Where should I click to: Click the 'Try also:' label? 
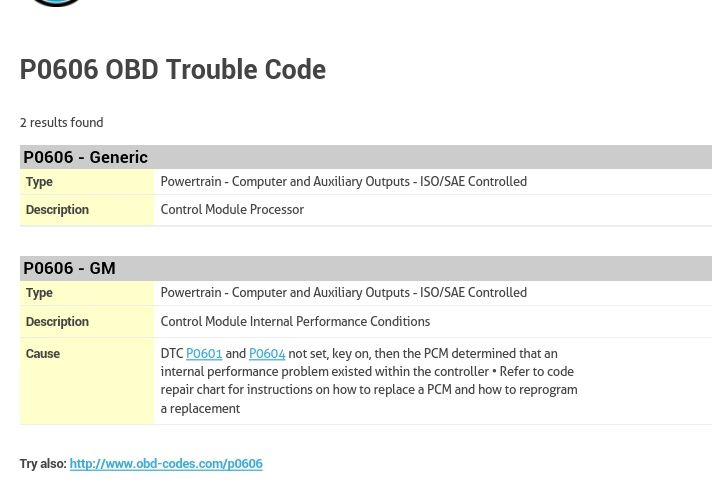pyautogui.click(x=43, y=464)
